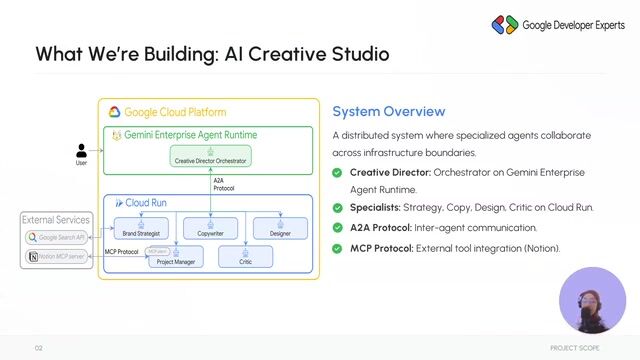Click the 'across infrastructure boundaries' sentence

404,153
